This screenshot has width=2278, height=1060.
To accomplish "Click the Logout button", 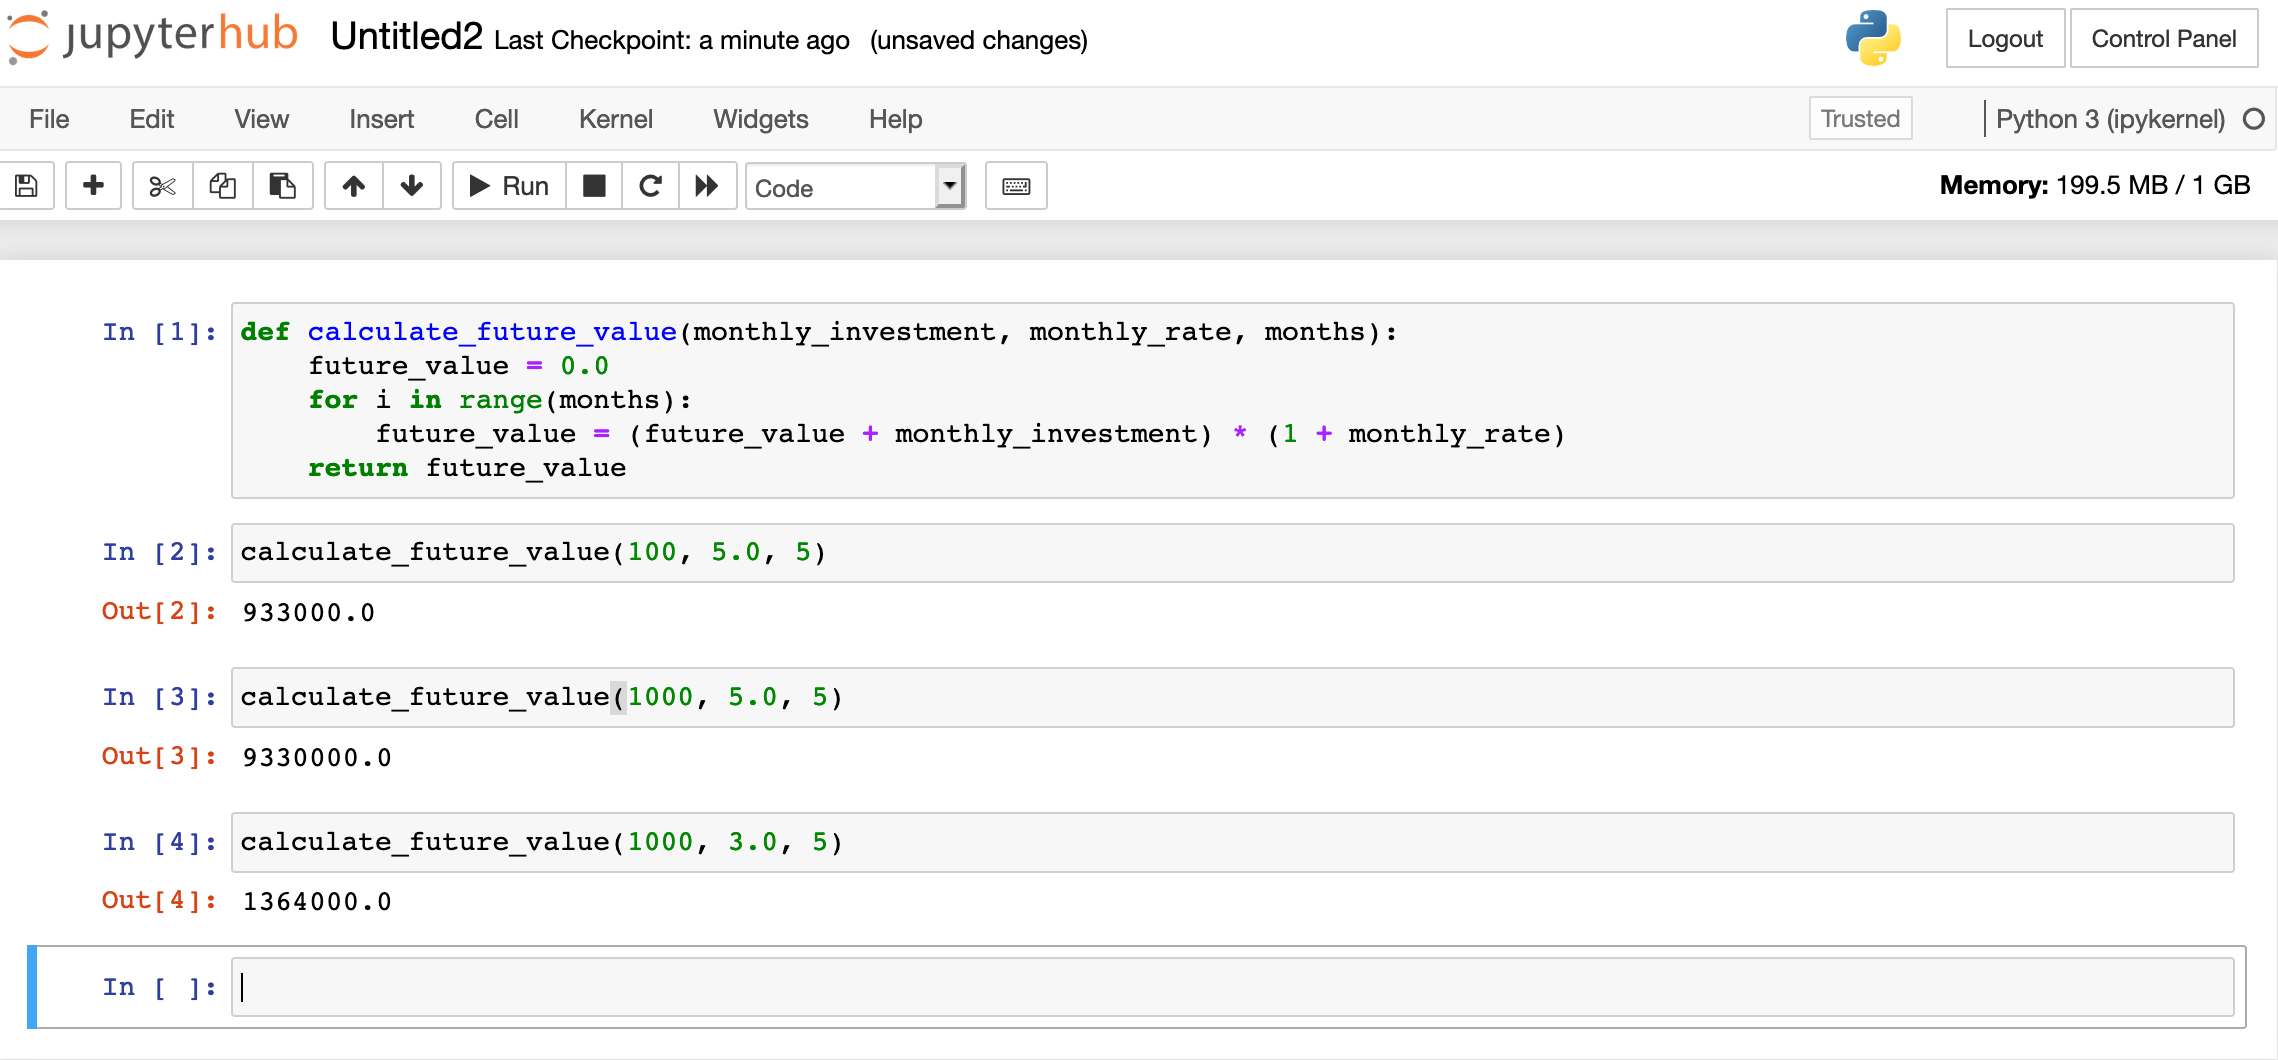I will pos(2005,38).
